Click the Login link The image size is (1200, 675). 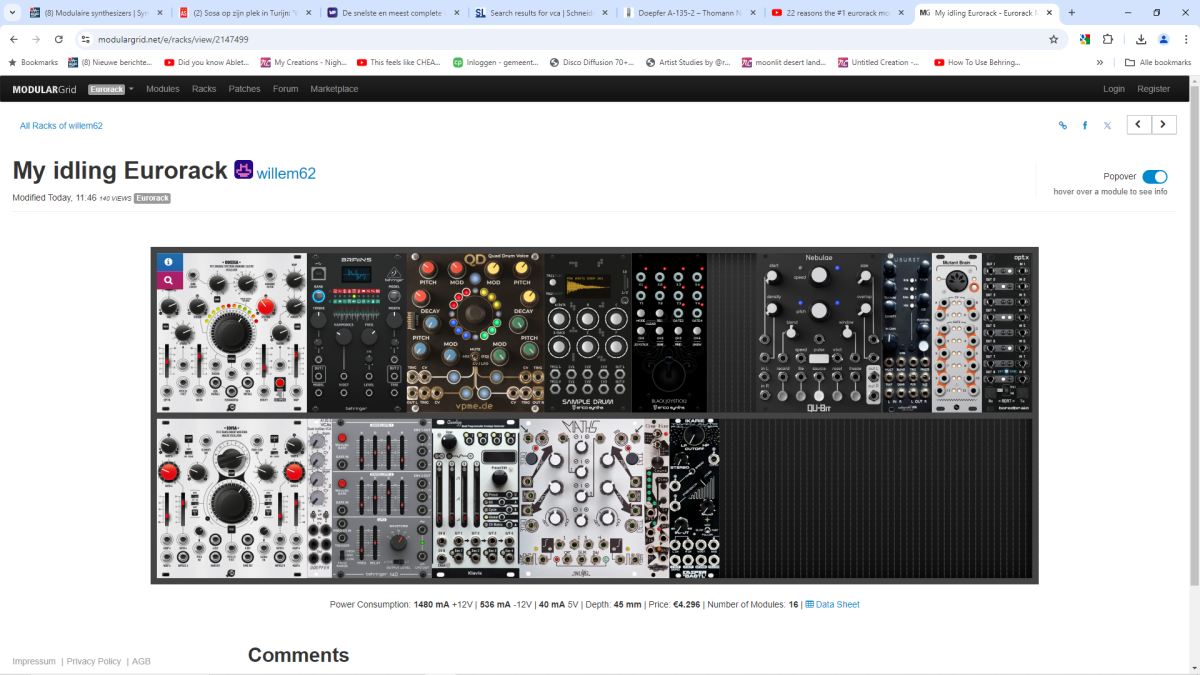click(1114, 89)
